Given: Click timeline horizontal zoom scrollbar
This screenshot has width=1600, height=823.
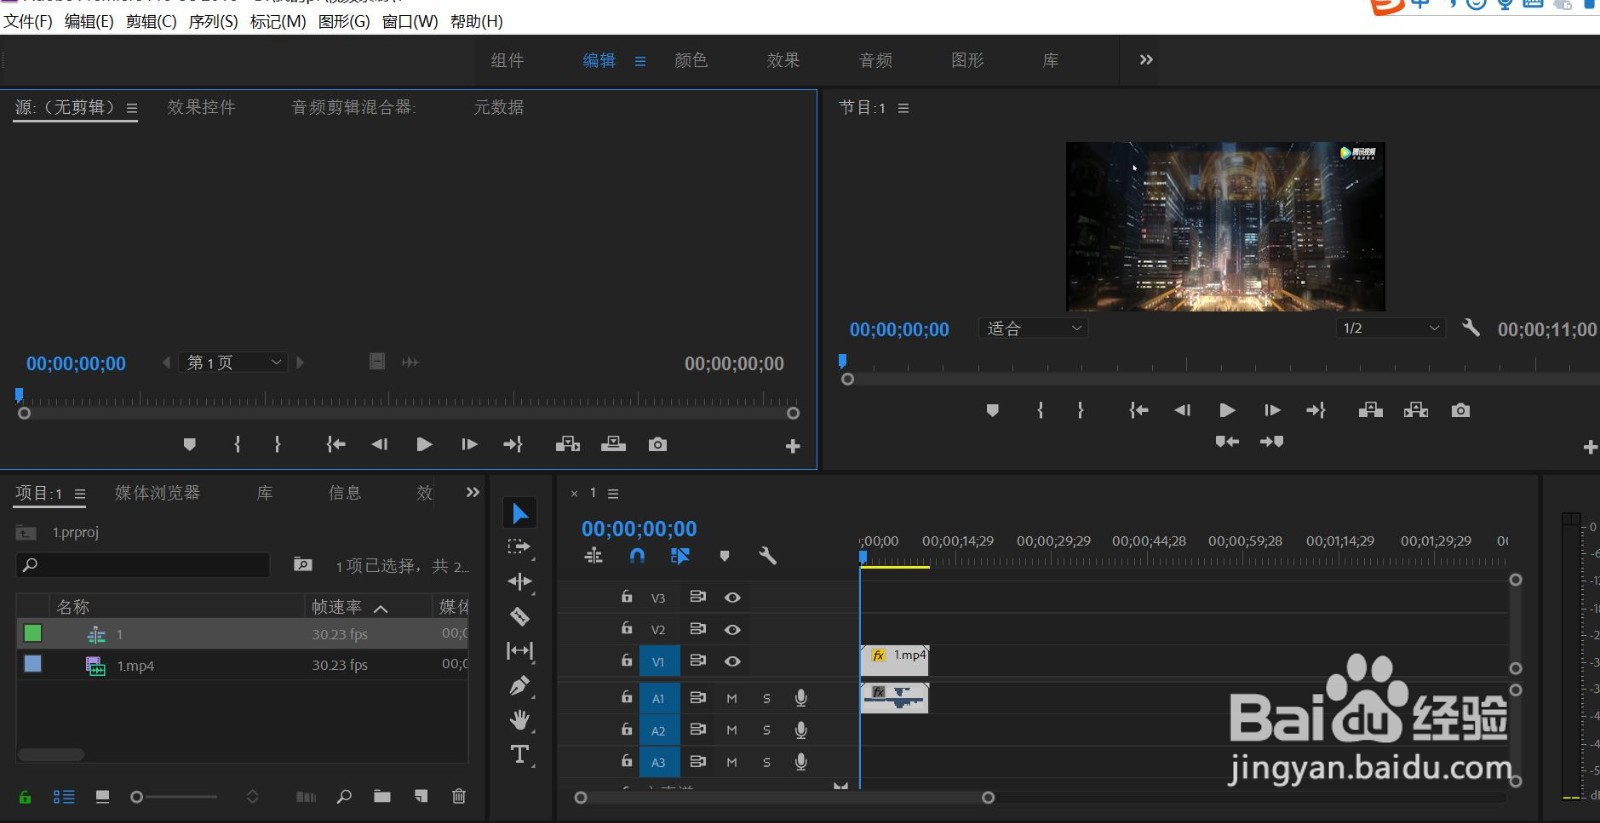Looking at the screenshot, I should (784, 798).
